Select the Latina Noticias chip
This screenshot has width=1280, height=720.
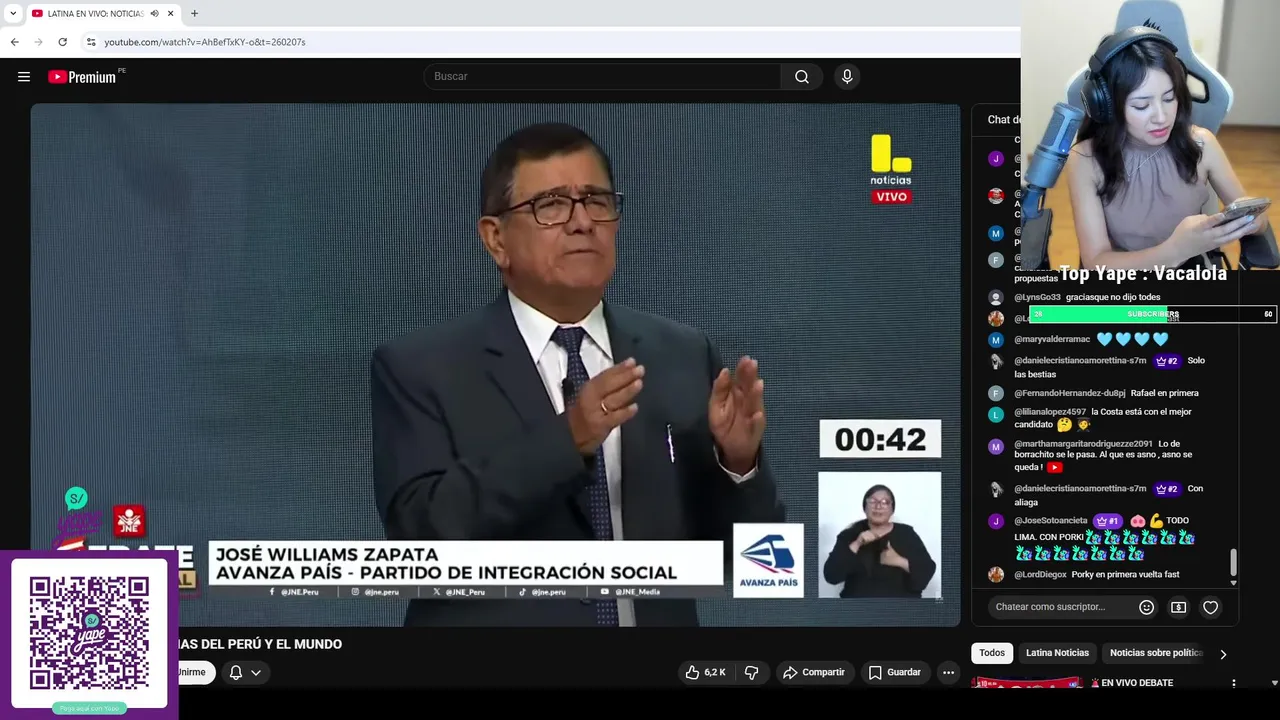click(x=1057, y=653)
